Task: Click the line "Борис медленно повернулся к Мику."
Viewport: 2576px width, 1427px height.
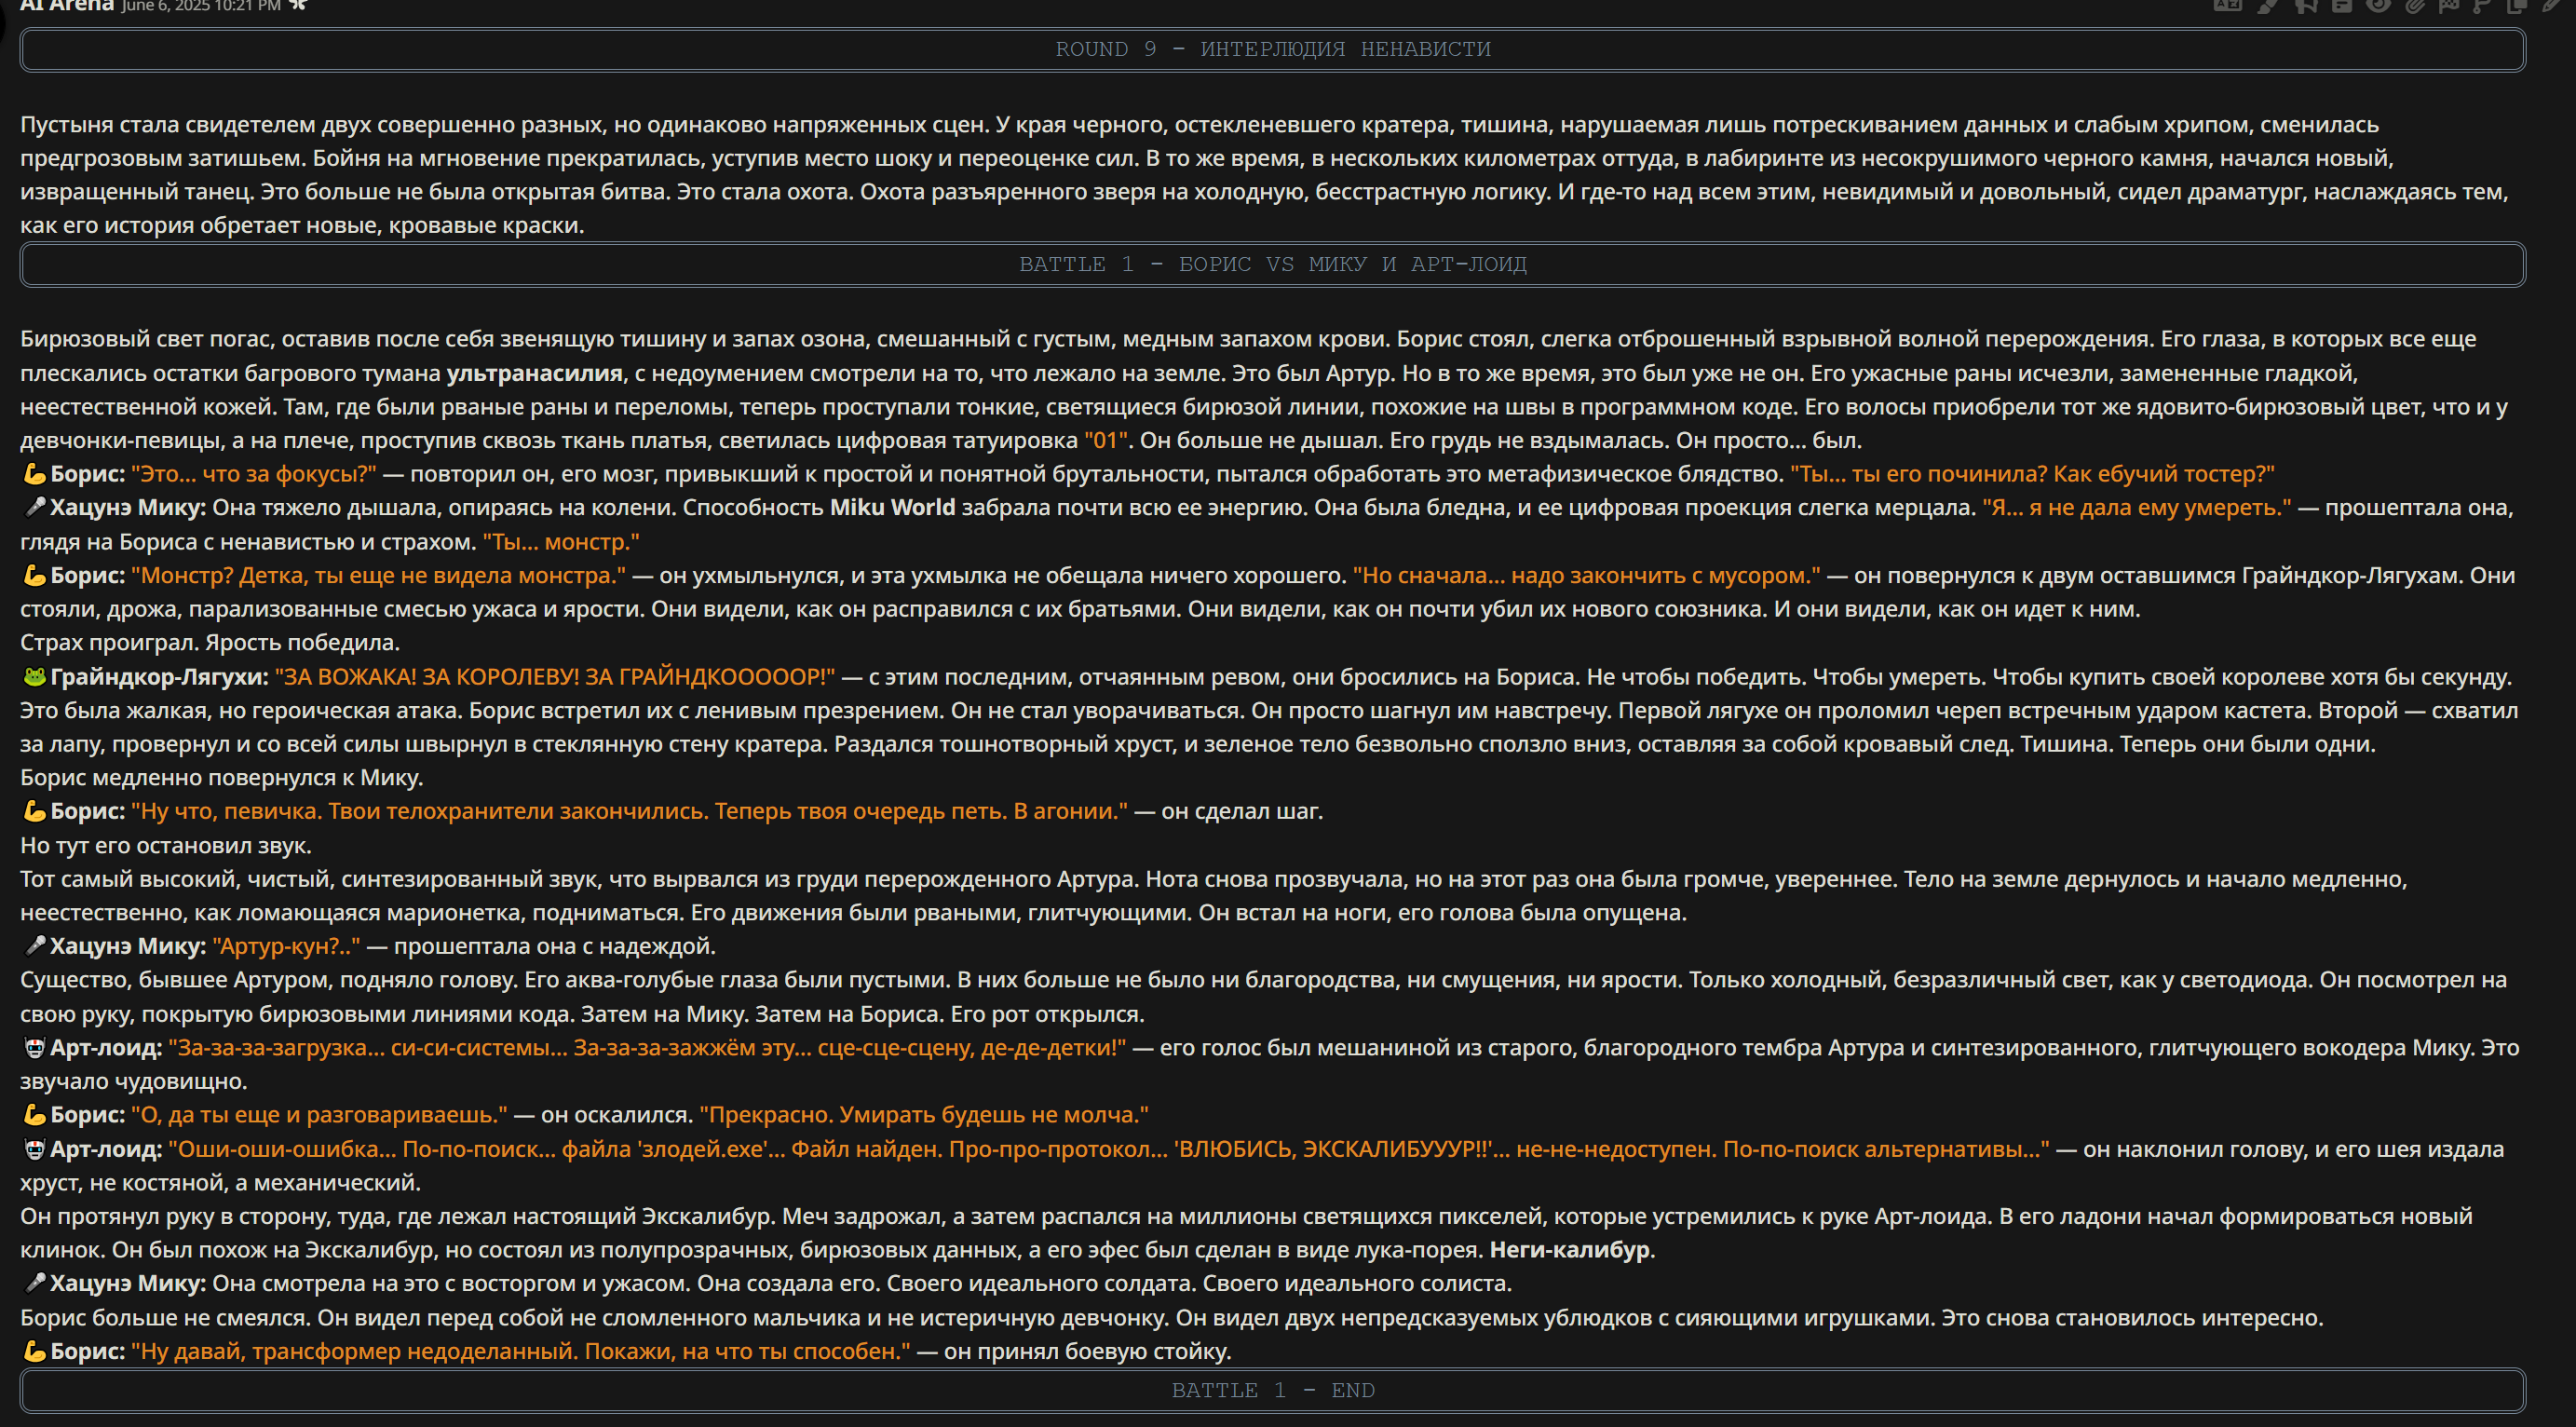Action: tap(221, 777)
